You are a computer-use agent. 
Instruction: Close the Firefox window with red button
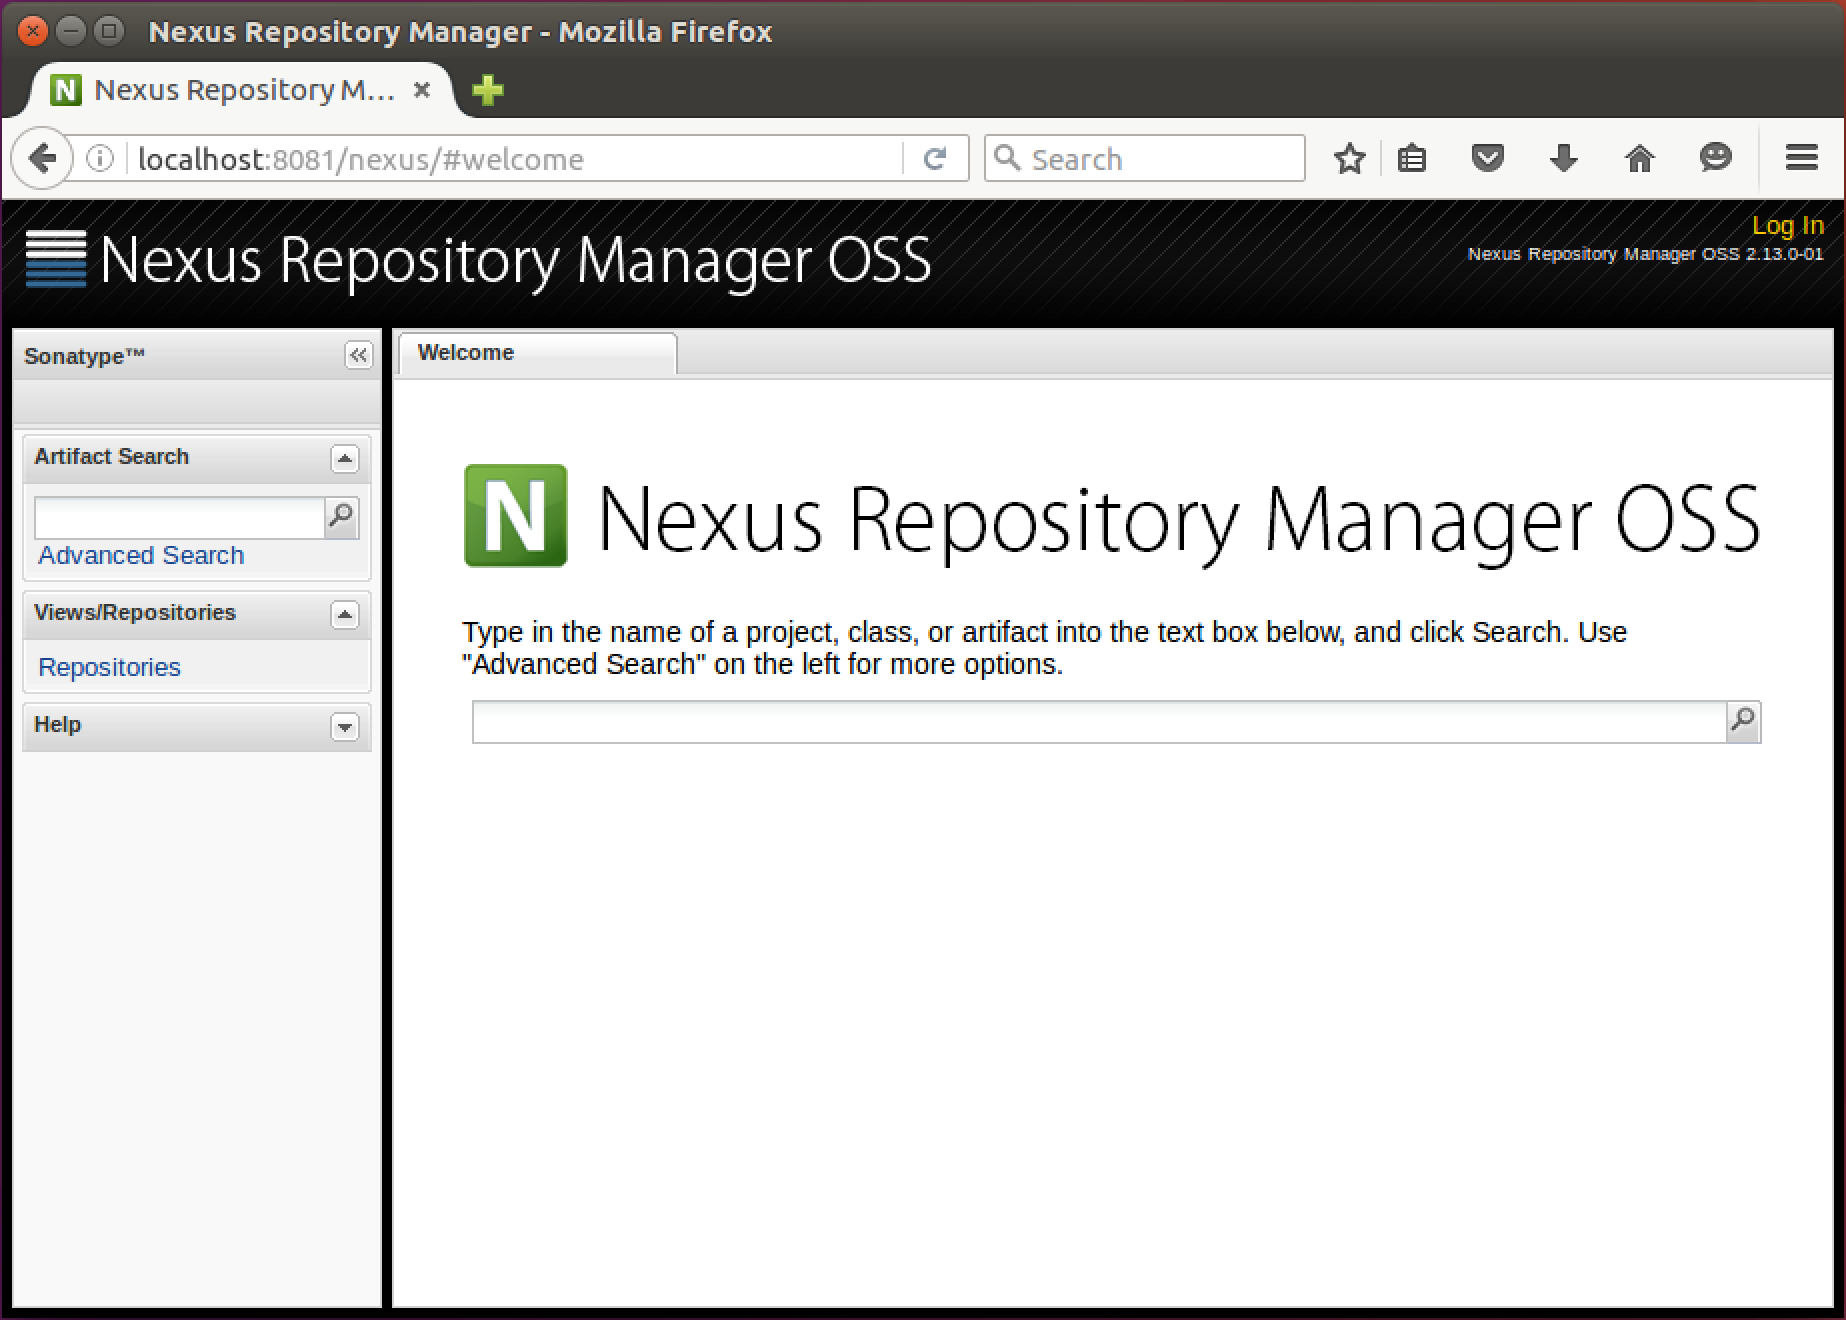point(33,31)
